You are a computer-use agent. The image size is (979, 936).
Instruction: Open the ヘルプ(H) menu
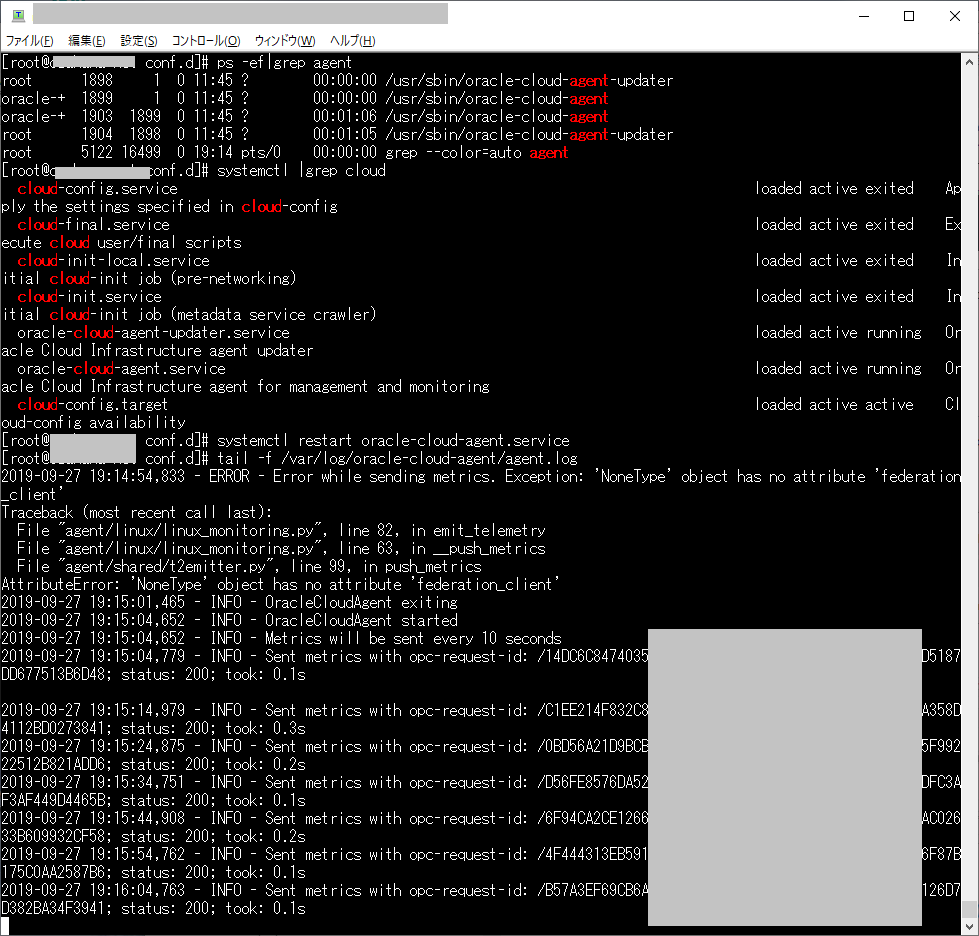coord(352,41)
